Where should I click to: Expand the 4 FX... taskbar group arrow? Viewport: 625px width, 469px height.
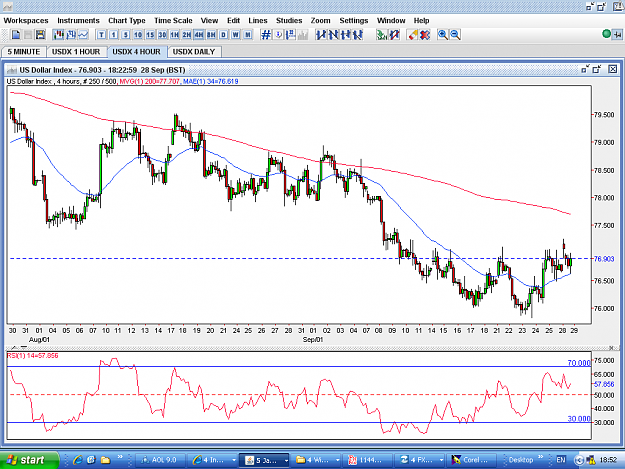(441, 460)
